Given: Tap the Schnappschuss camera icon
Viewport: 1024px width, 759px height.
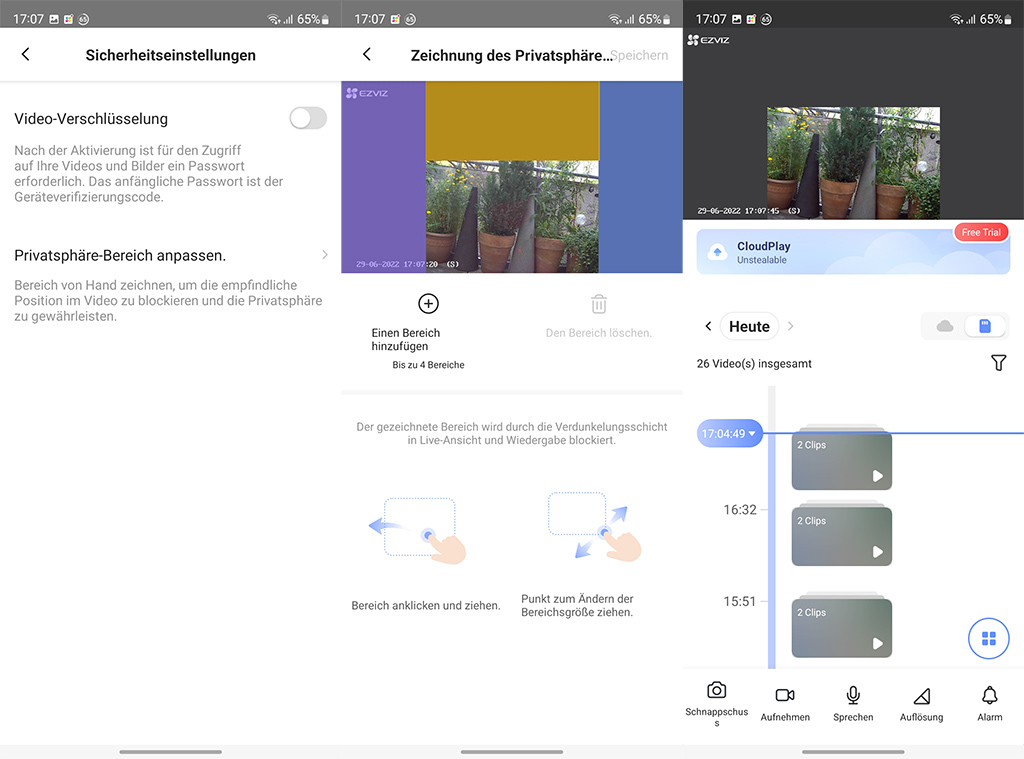Looking at the screenshot, I should point(716,691).
